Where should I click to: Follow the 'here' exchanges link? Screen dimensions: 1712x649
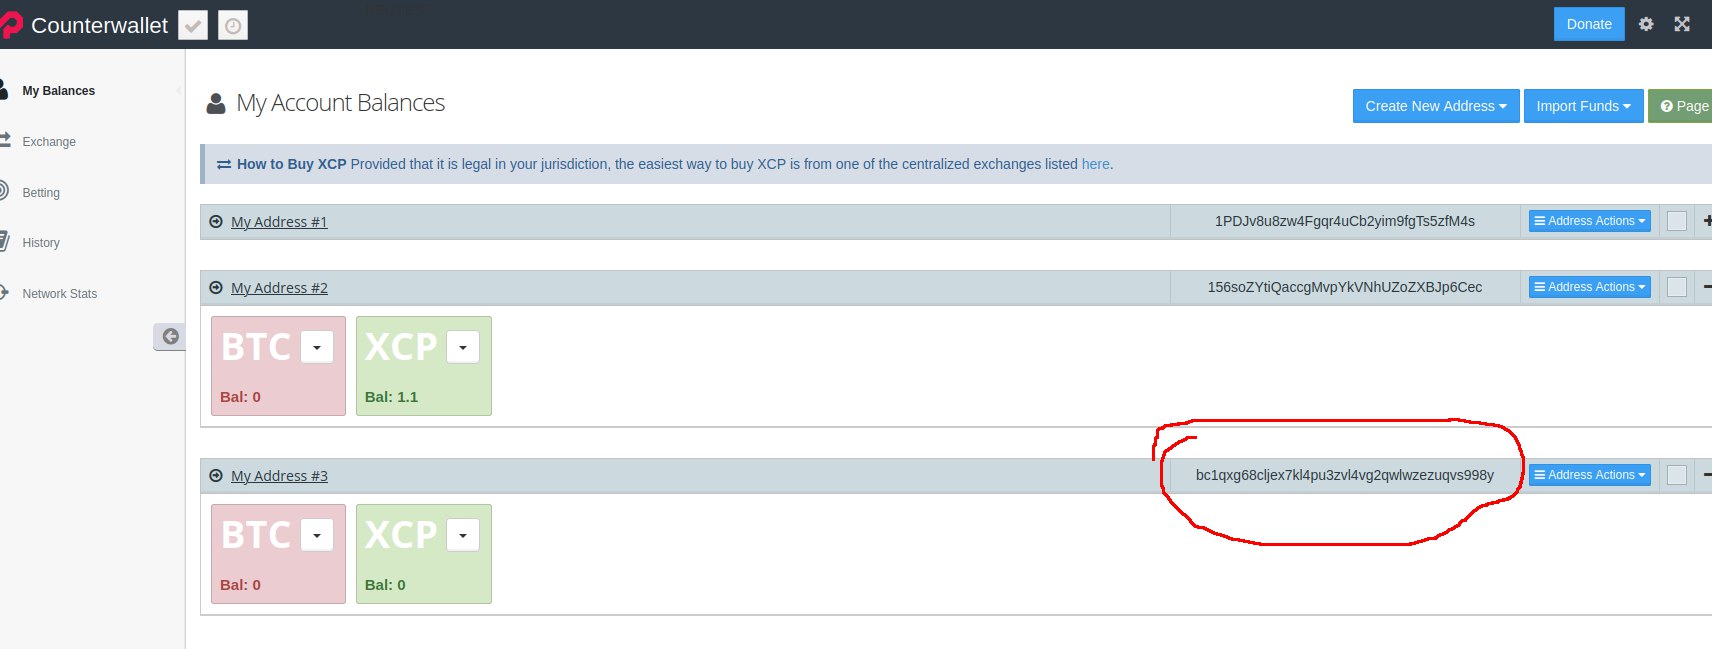pyautogui.click(x=1095, y=164)
